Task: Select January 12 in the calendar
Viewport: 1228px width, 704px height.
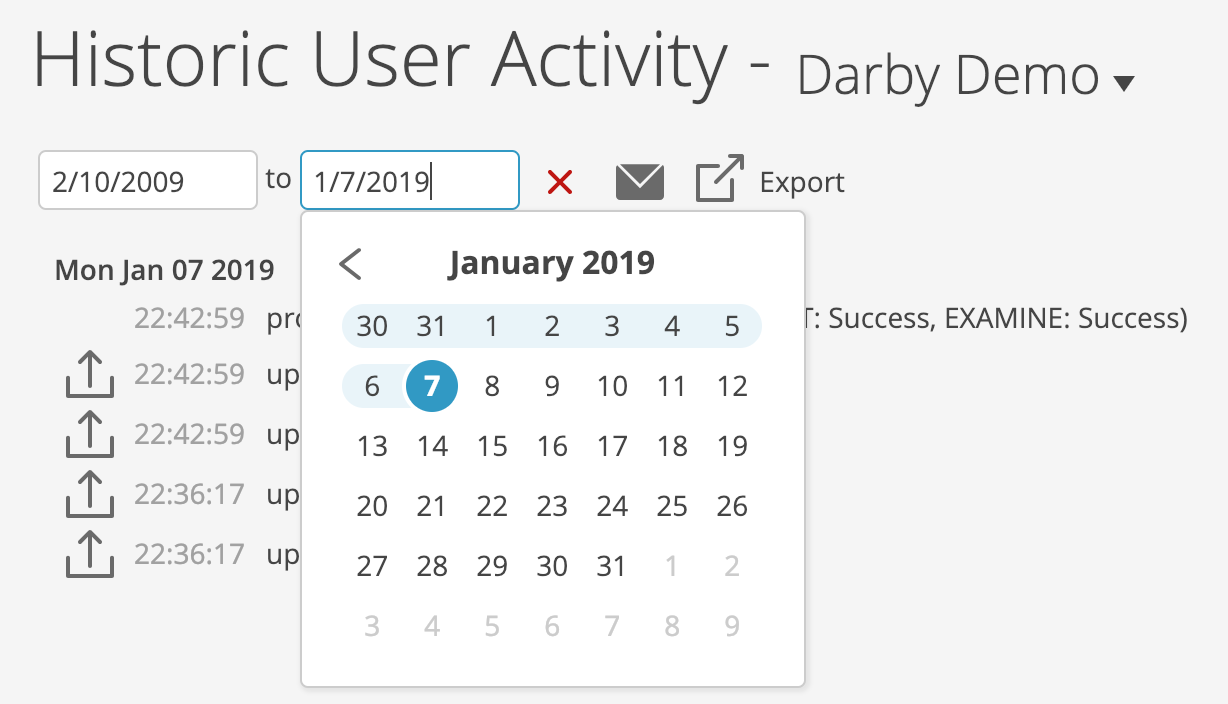Action: click(732, 386)
